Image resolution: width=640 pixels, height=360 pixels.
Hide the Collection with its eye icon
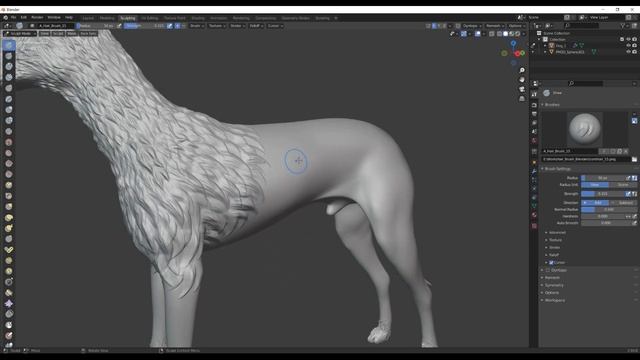(628, 40)
